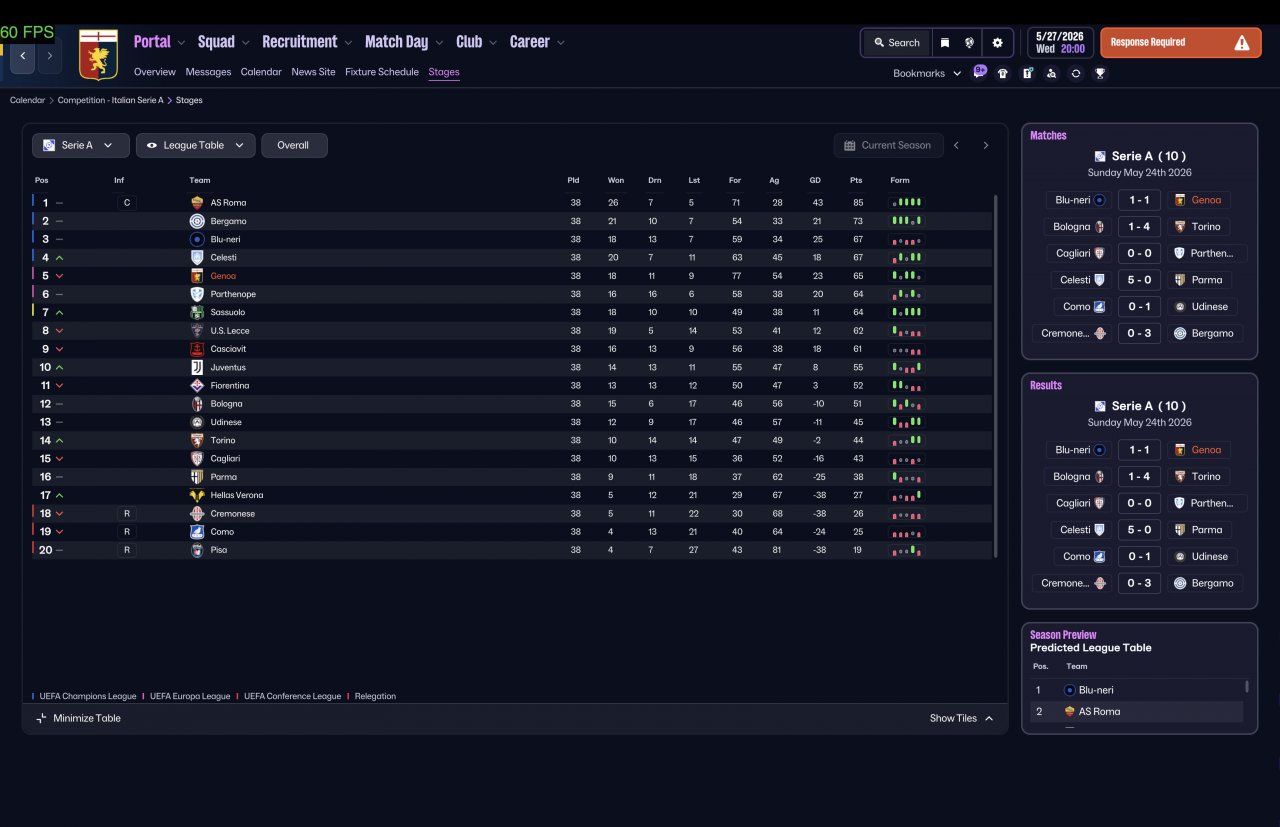Click Cremonese form indicator in table
The width and height of the screenshot is (1280, 827).
click(x=906, y=514)
